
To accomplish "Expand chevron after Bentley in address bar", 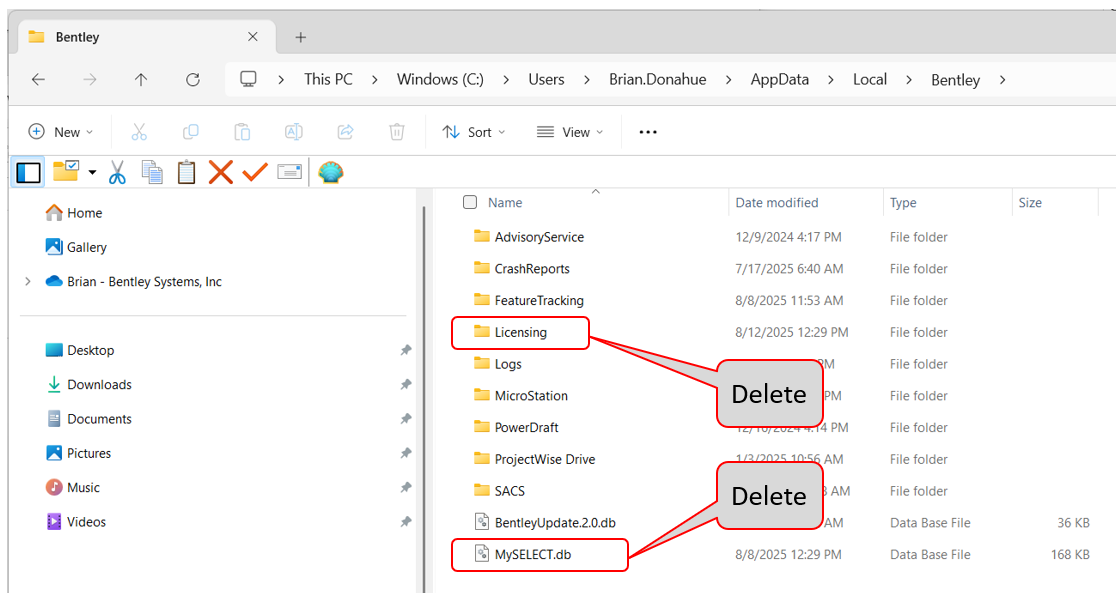I will (x=1002, y=80).
